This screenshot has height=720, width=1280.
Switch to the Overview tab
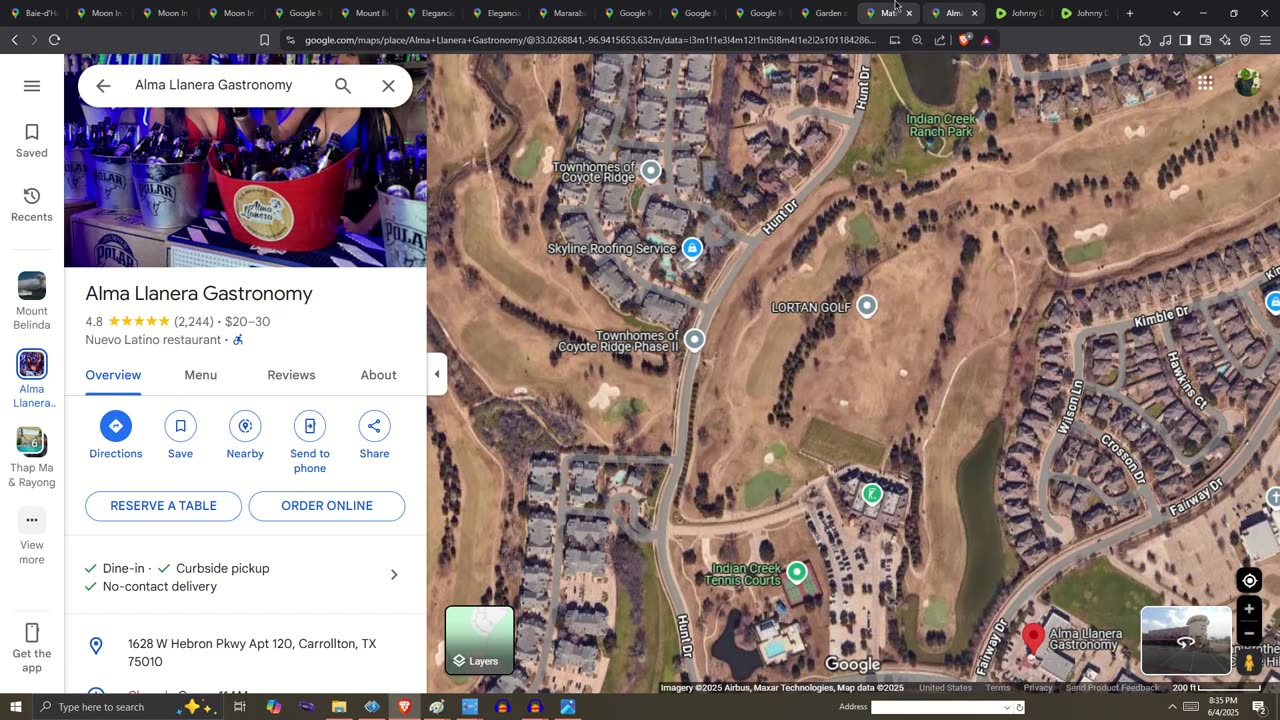click(x=113, y=375)
